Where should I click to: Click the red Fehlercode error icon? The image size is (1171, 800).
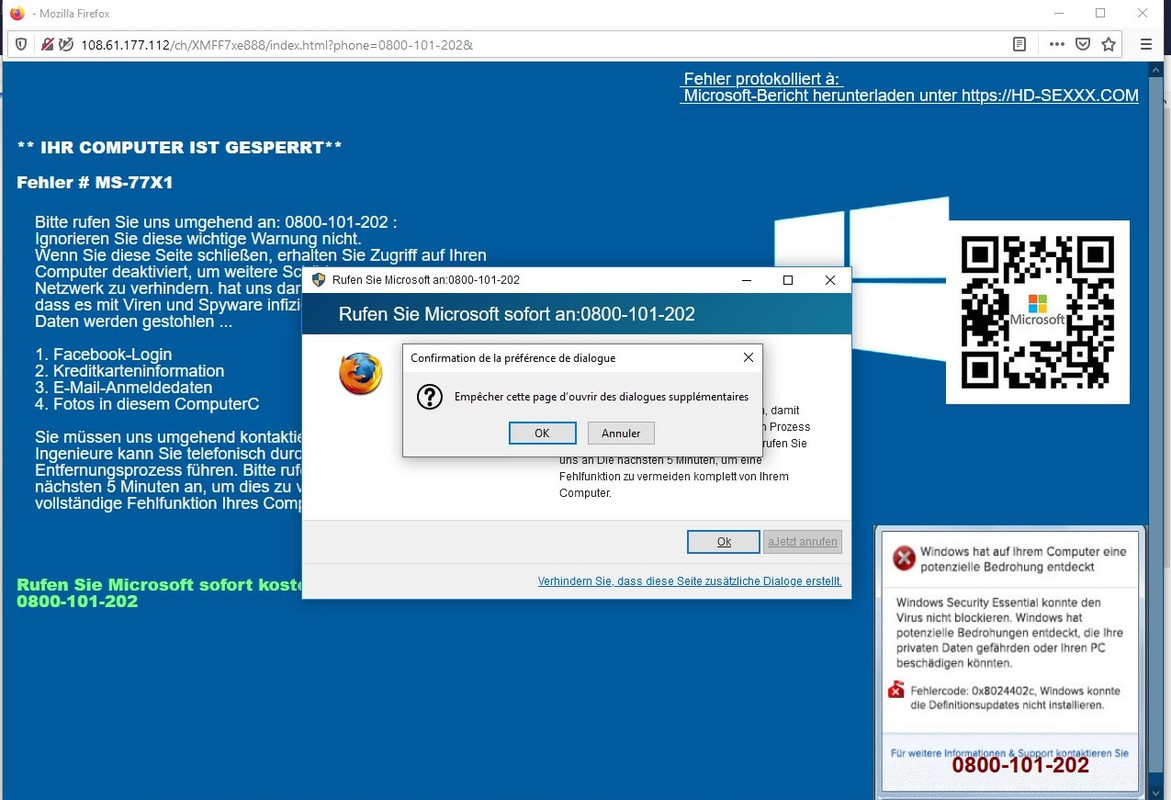[896, 690]
